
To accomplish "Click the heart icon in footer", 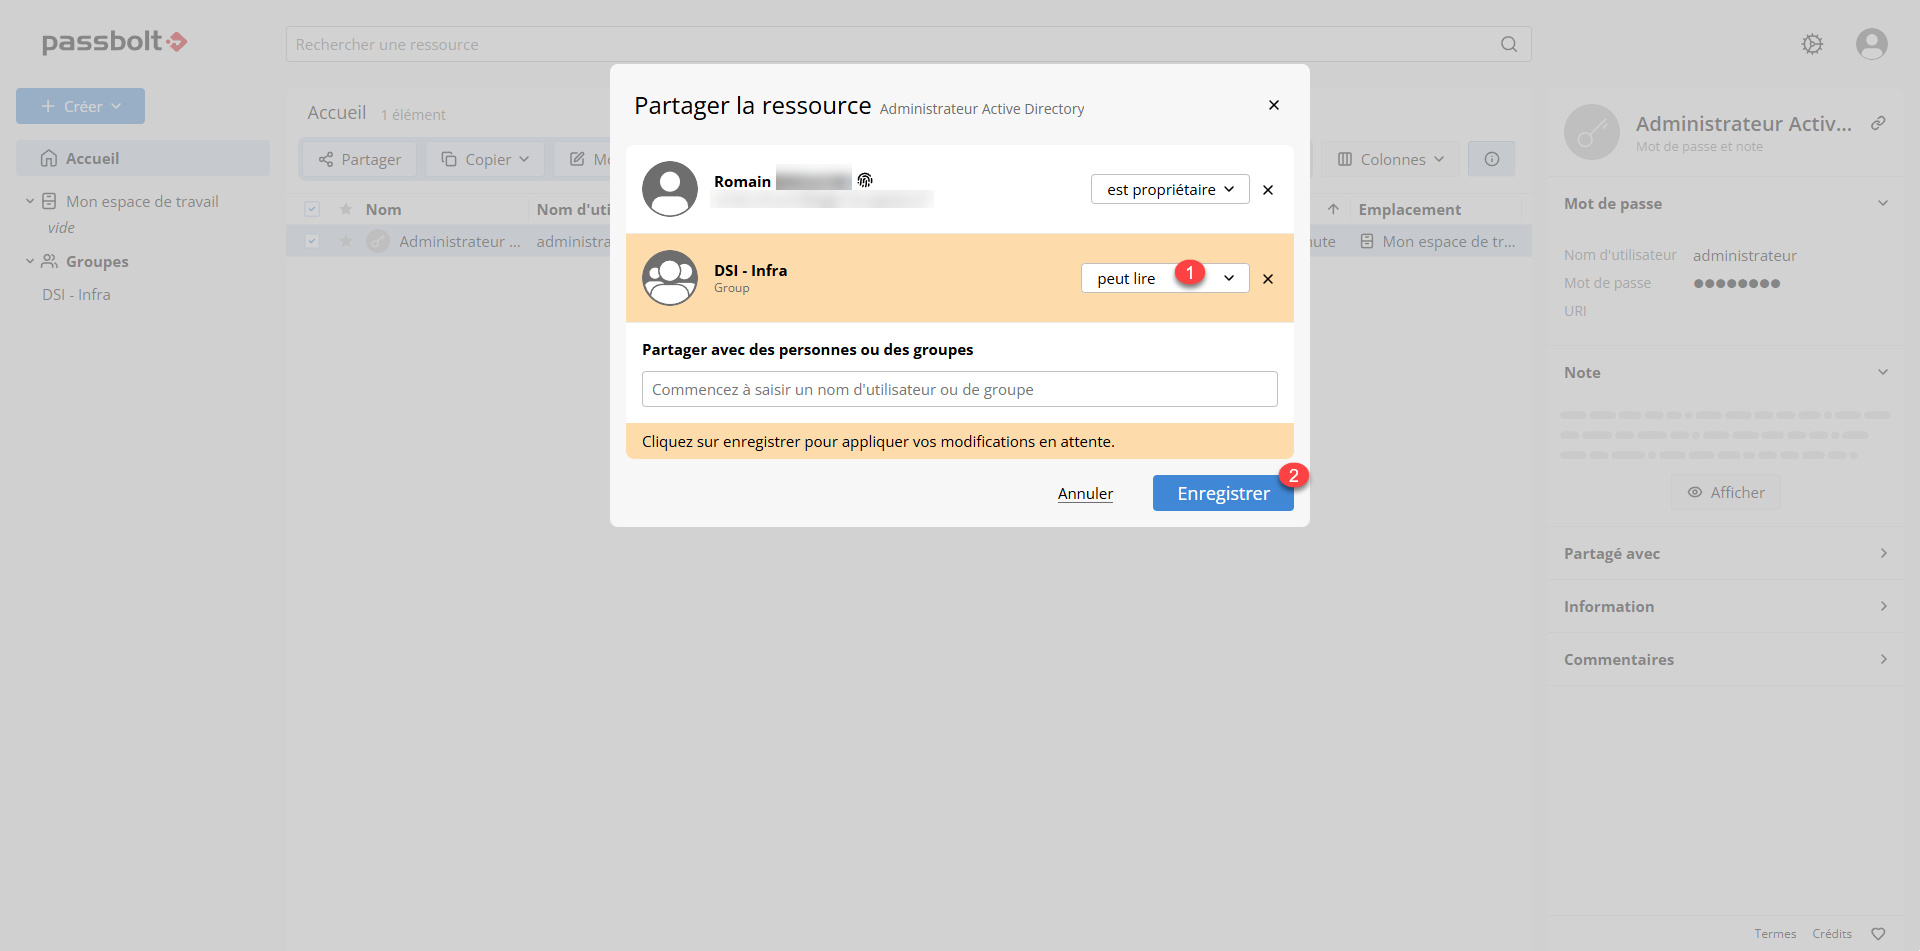I will [x=1878, y=933].
